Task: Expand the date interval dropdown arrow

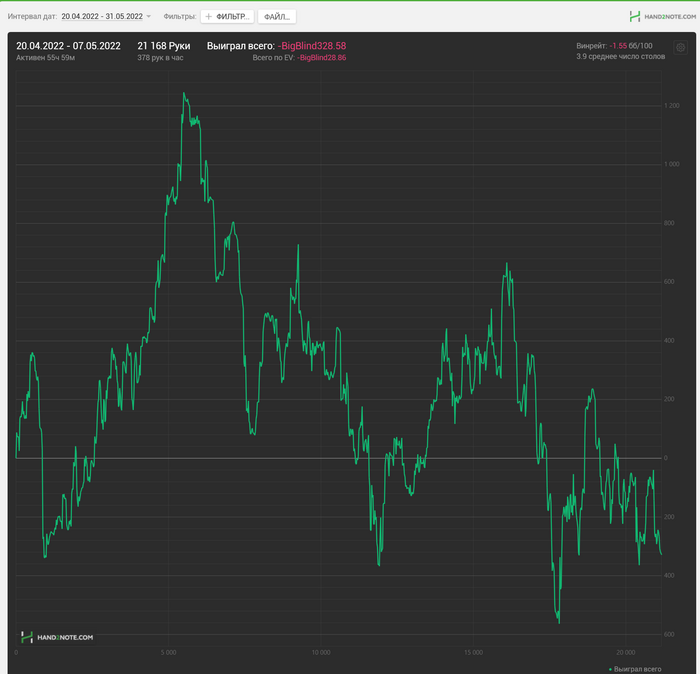Action: (149, 17)
